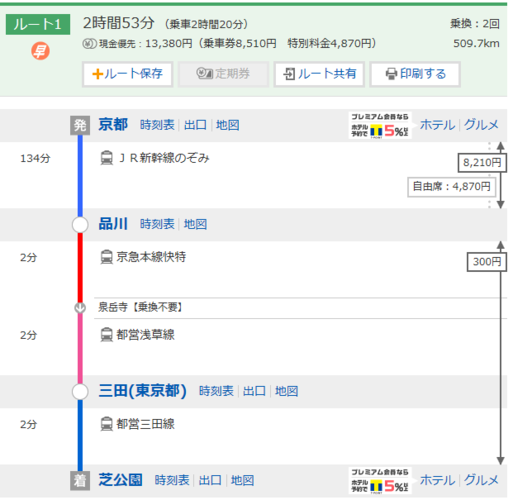The width and height of the screenshot is (513, 500).
Task: Click the 京急本線快特 line name
Action: point(151,257)
